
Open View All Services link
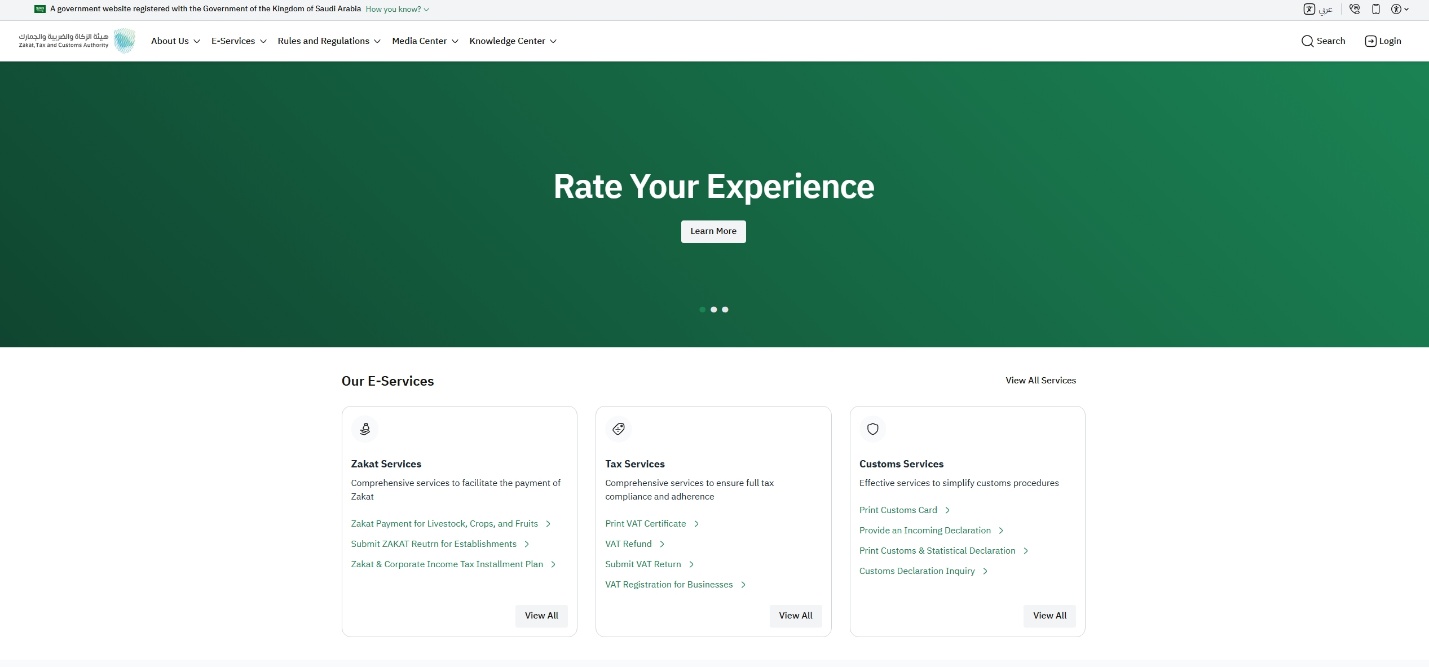(1041, 380)
